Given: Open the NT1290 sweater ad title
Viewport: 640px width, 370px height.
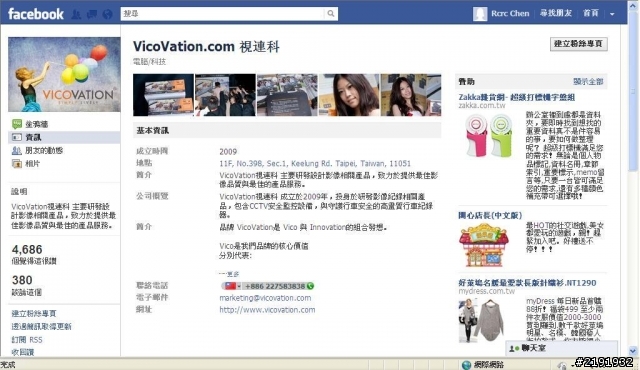Looking at the screenshot, I should [527, 283].
